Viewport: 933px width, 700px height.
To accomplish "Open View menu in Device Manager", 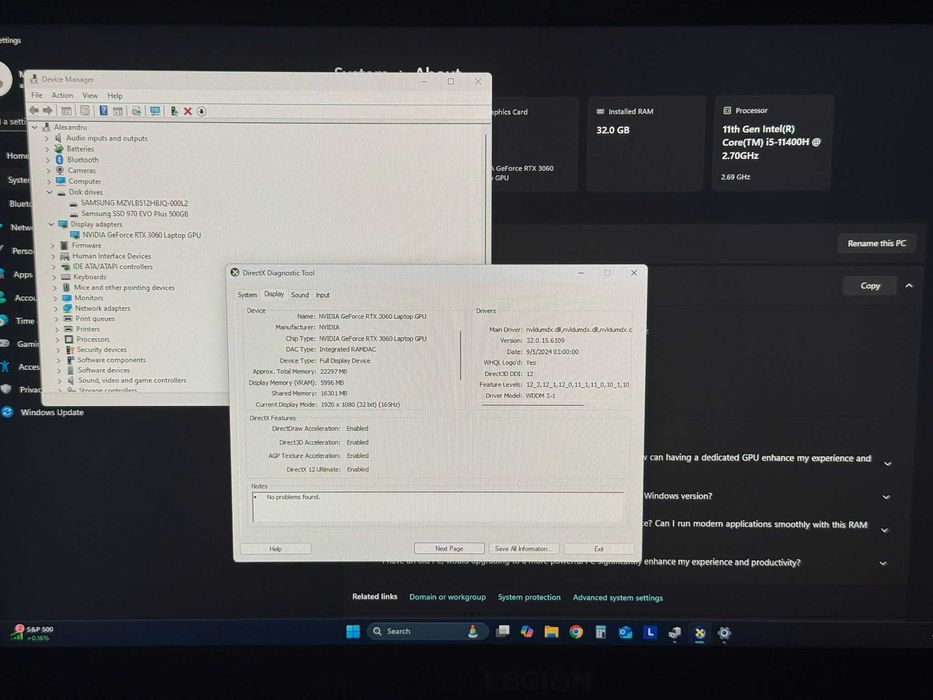I will click(90, 95).
